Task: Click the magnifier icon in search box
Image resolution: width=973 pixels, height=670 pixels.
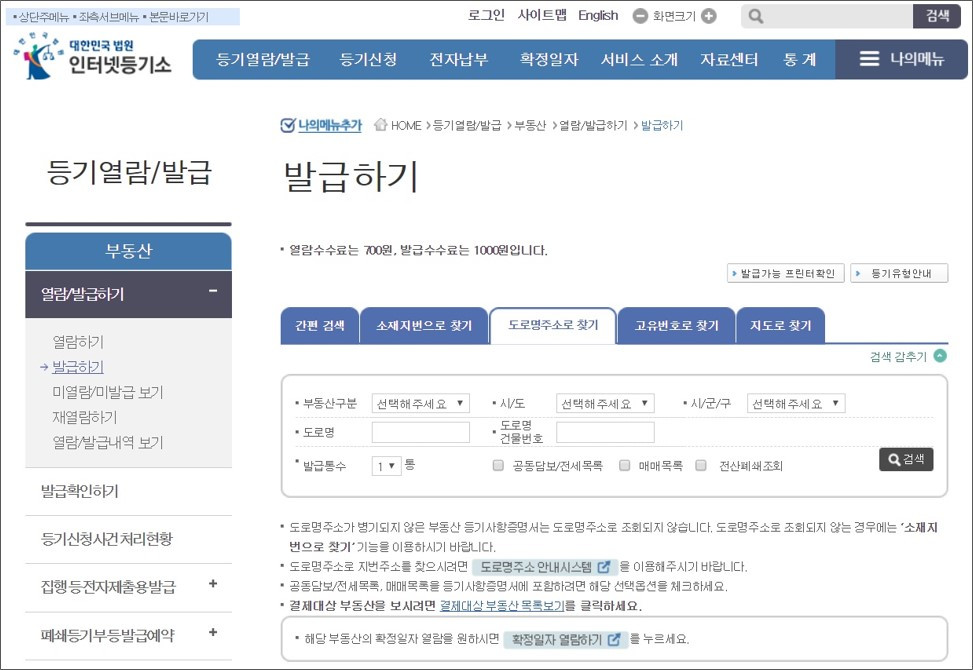Action: click(x=755, y=16)
